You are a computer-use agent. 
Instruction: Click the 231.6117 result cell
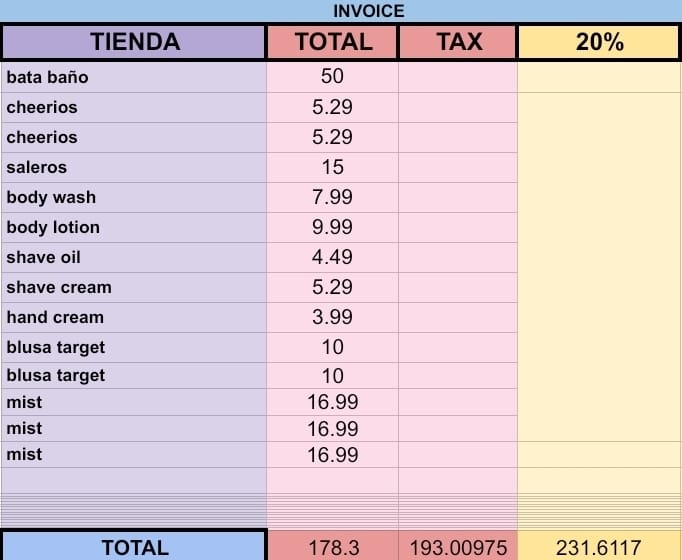pos(599,547)
